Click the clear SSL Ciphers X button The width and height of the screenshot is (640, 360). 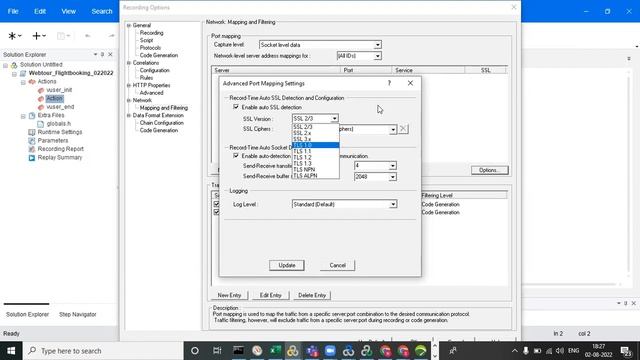(403, 129)
